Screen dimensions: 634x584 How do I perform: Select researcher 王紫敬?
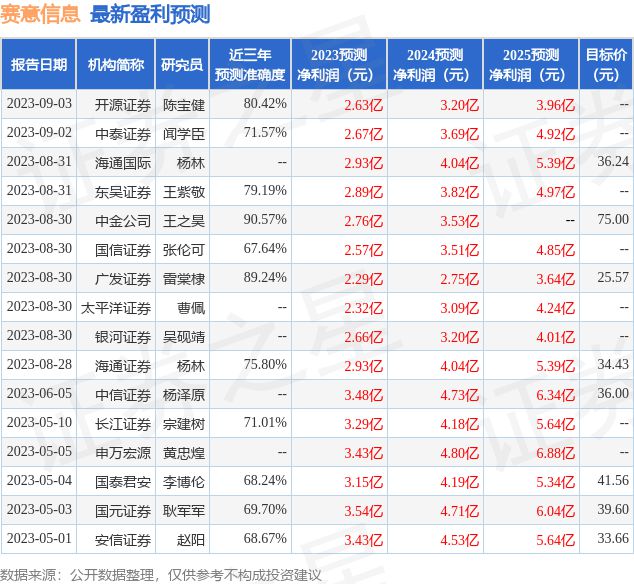pos(184,192)
